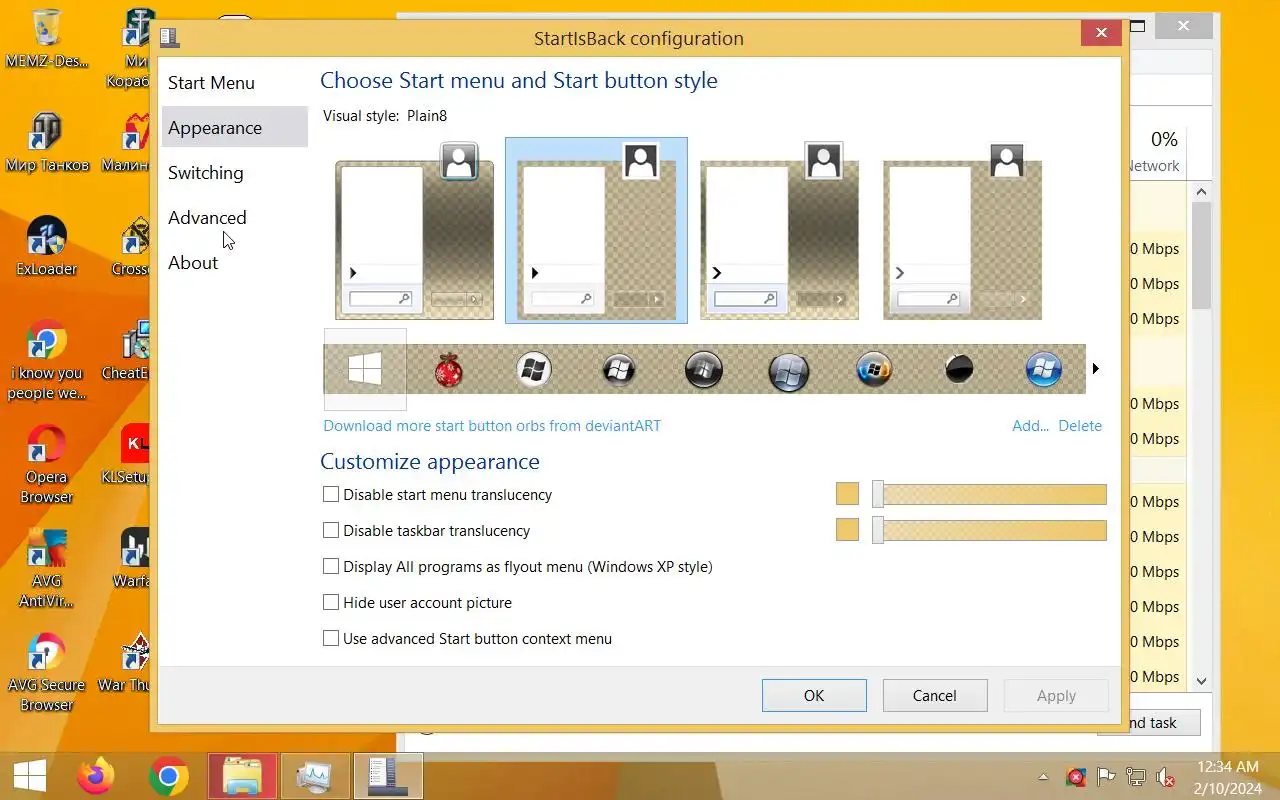Select the i know you people desktop shortcut
Screen dimensions: 1280x800
[x=46, y=361]
